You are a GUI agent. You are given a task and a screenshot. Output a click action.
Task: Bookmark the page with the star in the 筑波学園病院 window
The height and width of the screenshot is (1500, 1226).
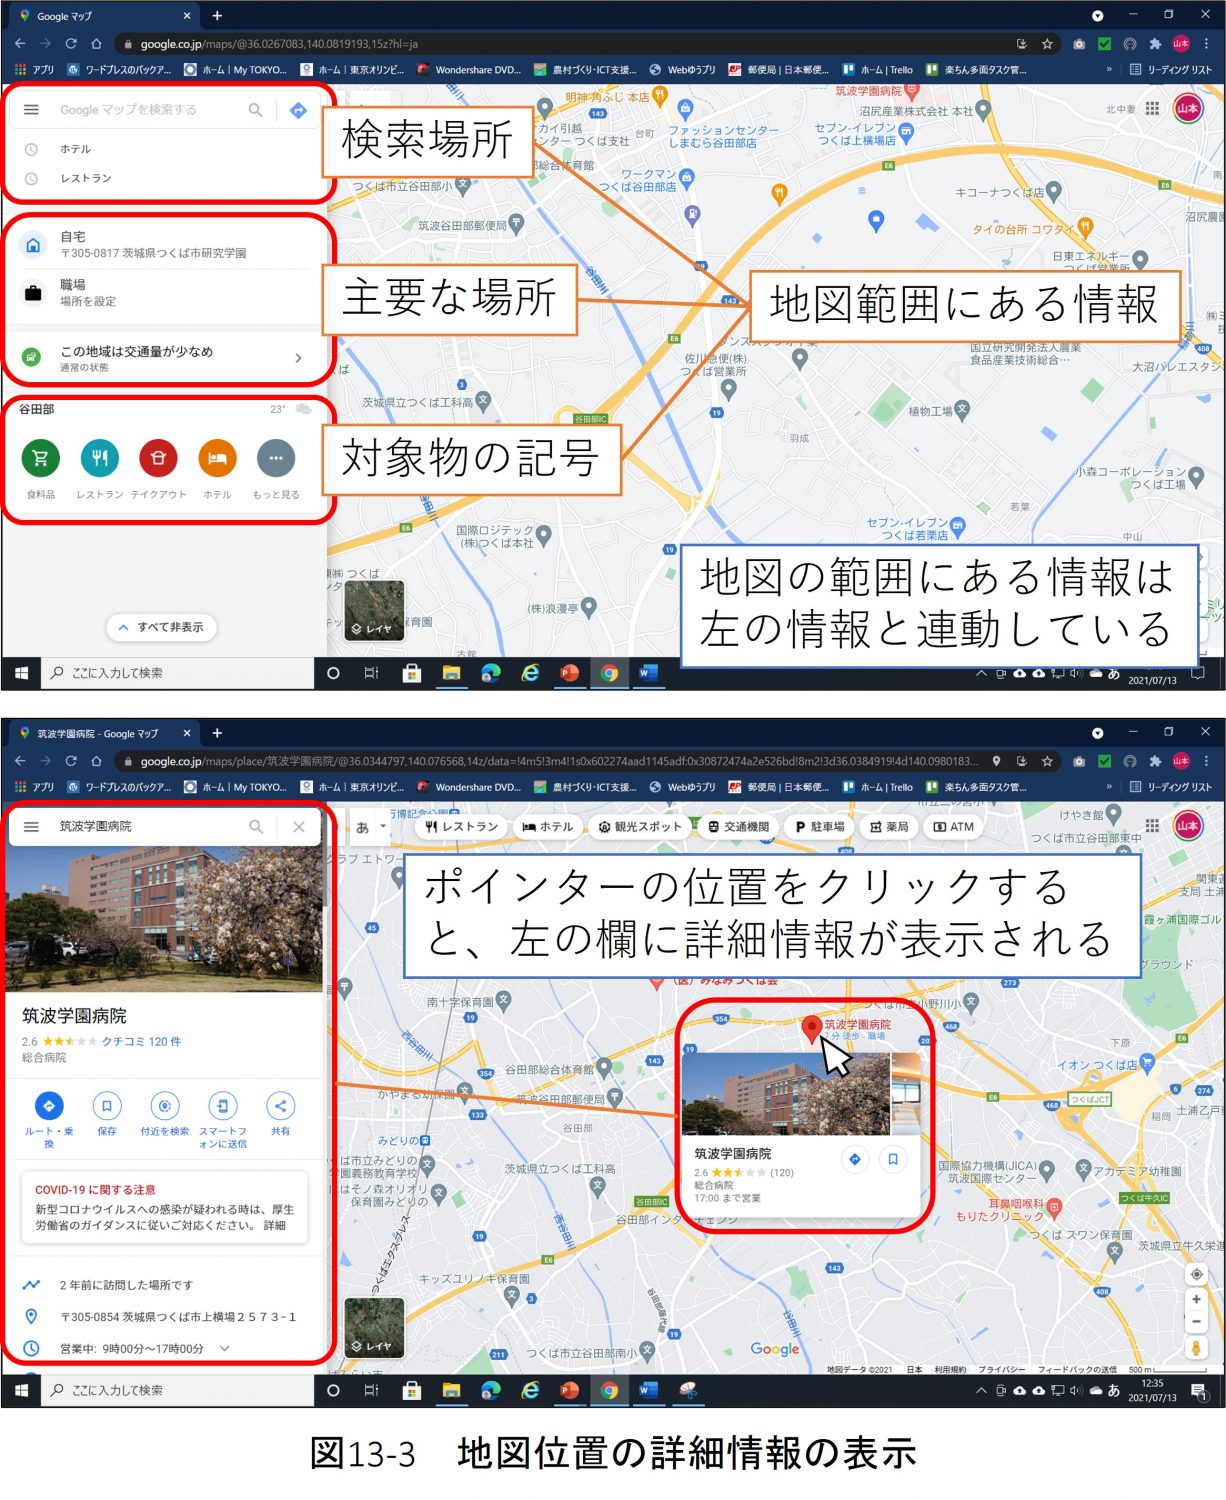click(x=1047, y=761)
